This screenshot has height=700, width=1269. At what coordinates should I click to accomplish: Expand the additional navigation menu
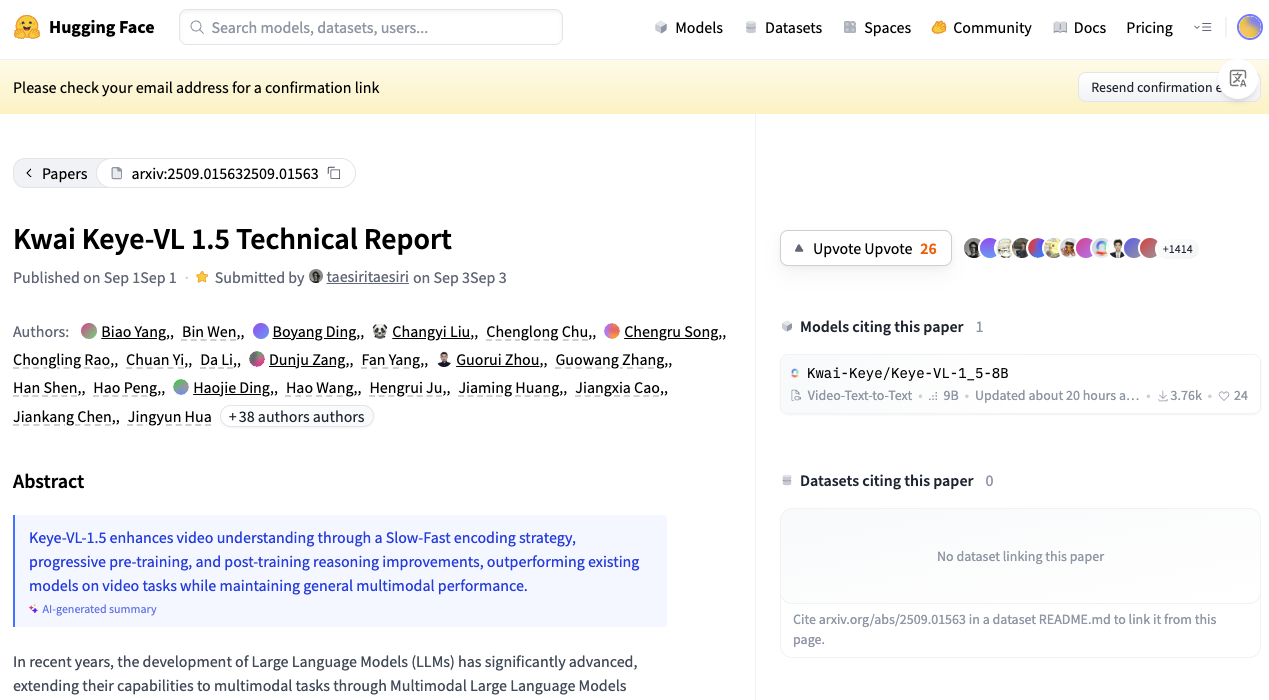coord(1202,27)
